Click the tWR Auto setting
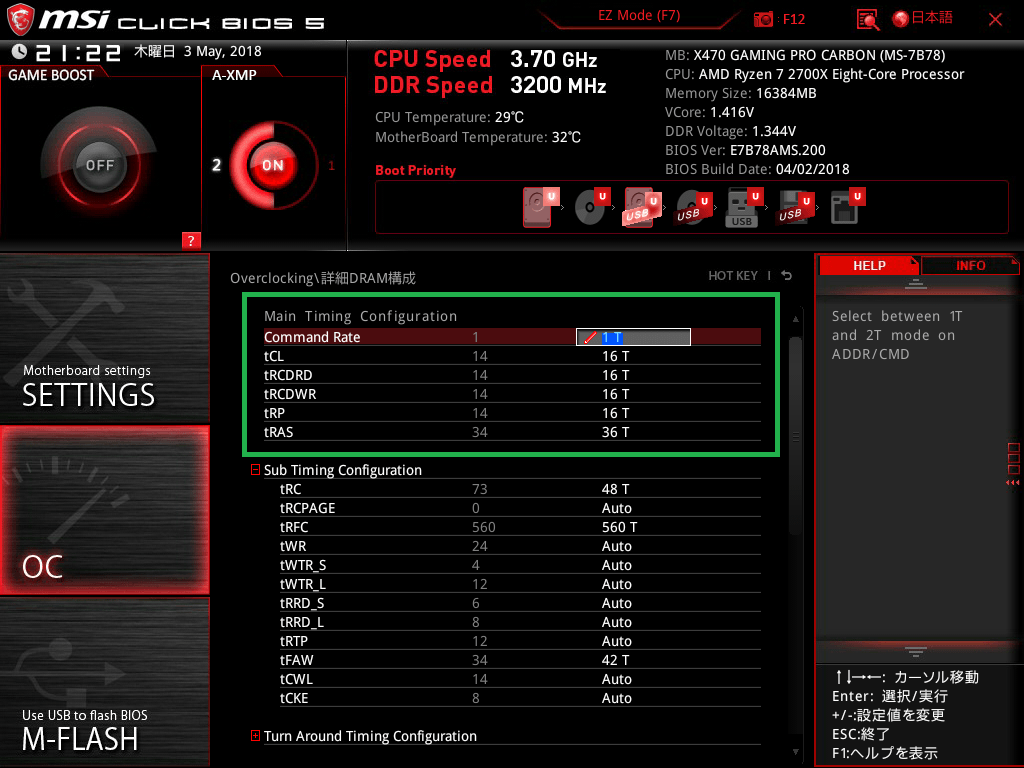 pos(616,546)
